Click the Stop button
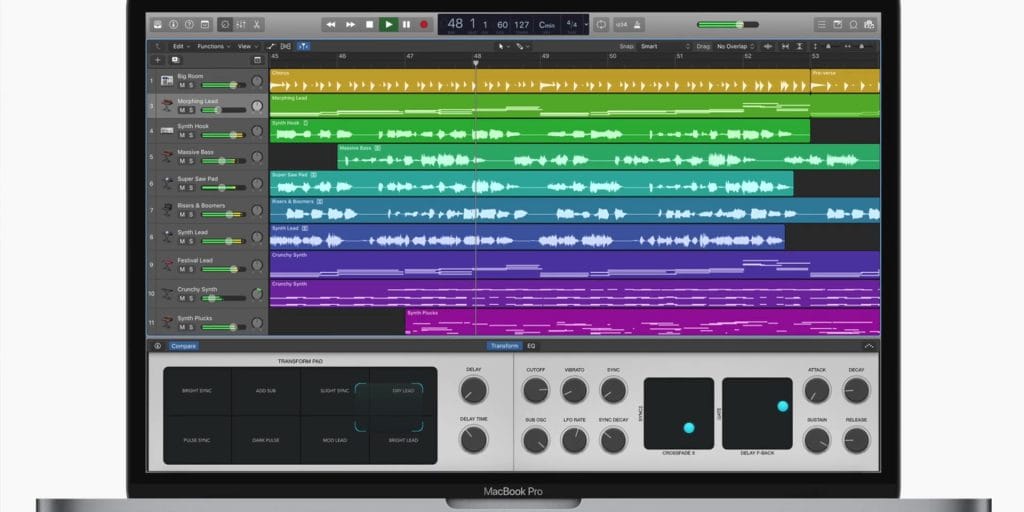 (x=370, y=25)
